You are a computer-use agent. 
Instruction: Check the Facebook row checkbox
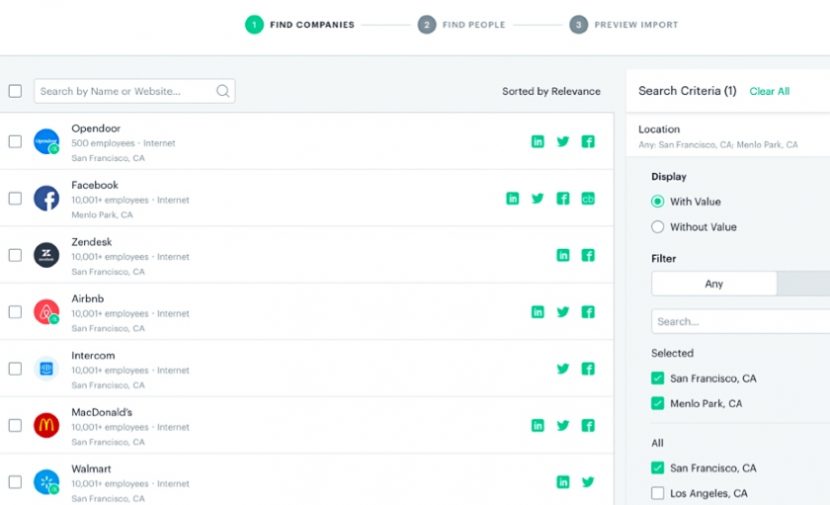click(x=15, y=199)
